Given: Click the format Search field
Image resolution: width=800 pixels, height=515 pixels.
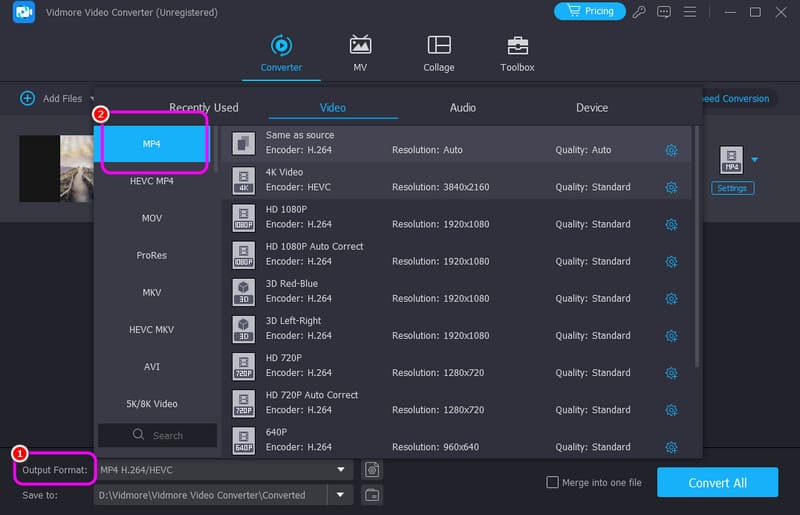Looking at the screenshot, I should click(158, 435).
